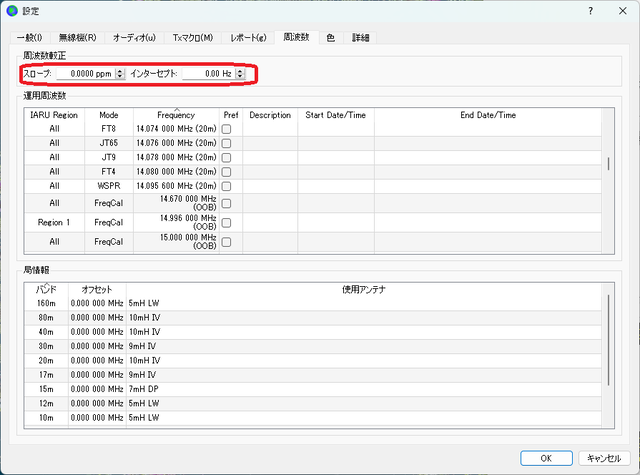
Task: Open the オーディオ tab
Action: [134, 38]
